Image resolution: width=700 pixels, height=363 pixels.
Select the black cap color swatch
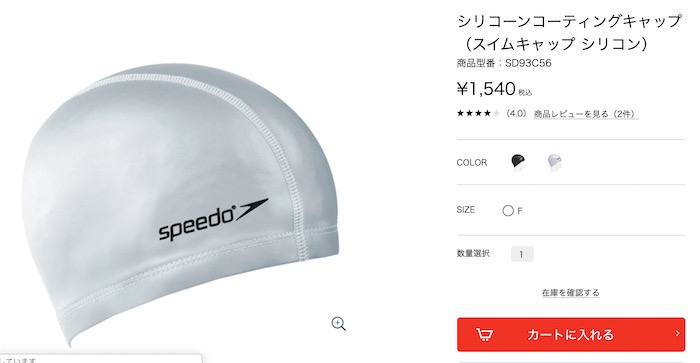(518, 162)
